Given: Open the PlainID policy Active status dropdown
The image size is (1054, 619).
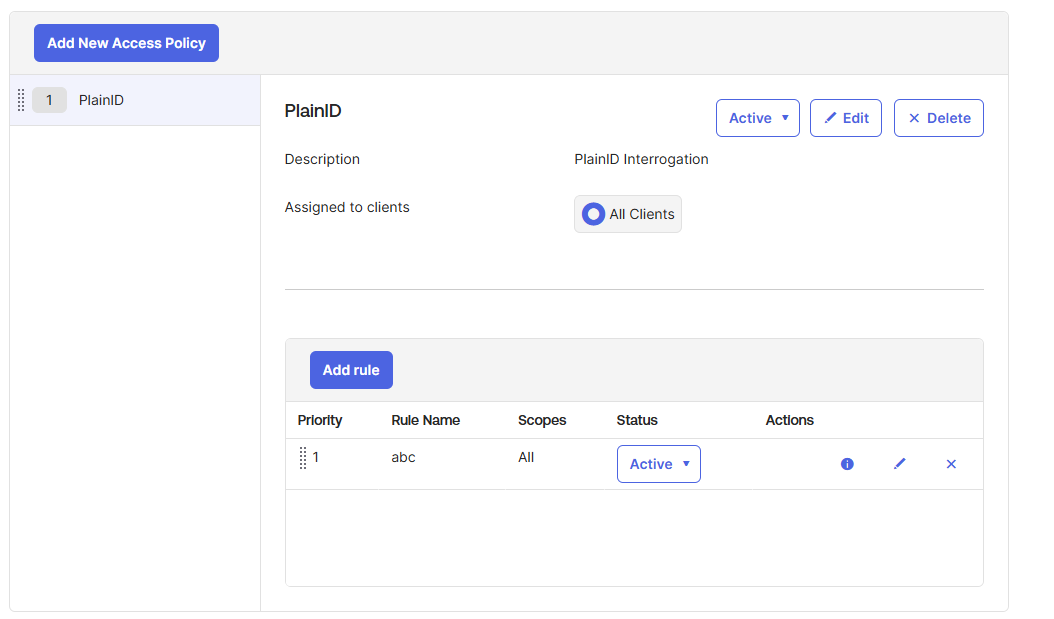Looking at the screenshot, I should [758, 118].
